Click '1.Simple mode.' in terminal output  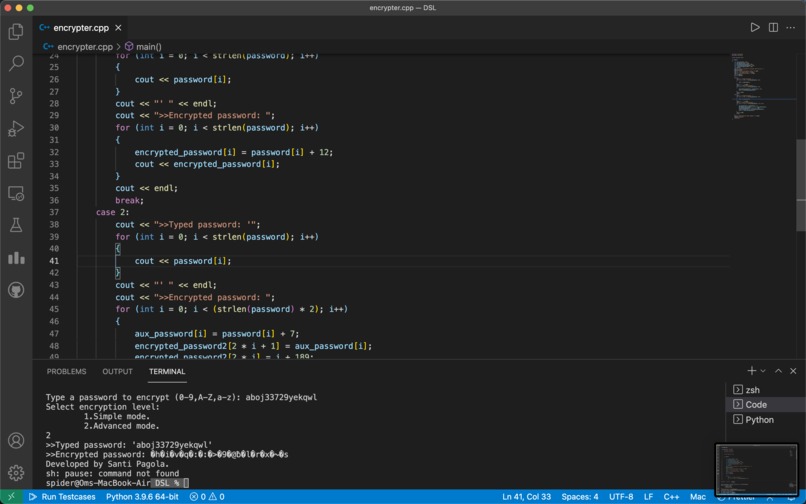117,416
